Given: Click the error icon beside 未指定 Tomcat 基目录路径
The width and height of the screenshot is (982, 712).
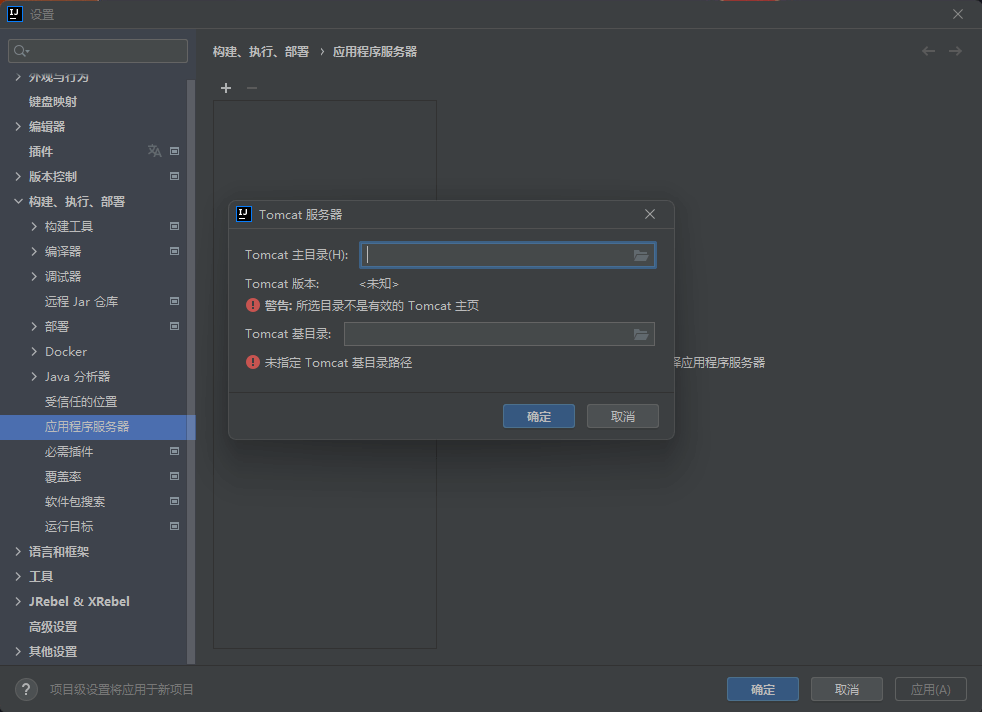Looking at the screenshot, I should 252,362.
